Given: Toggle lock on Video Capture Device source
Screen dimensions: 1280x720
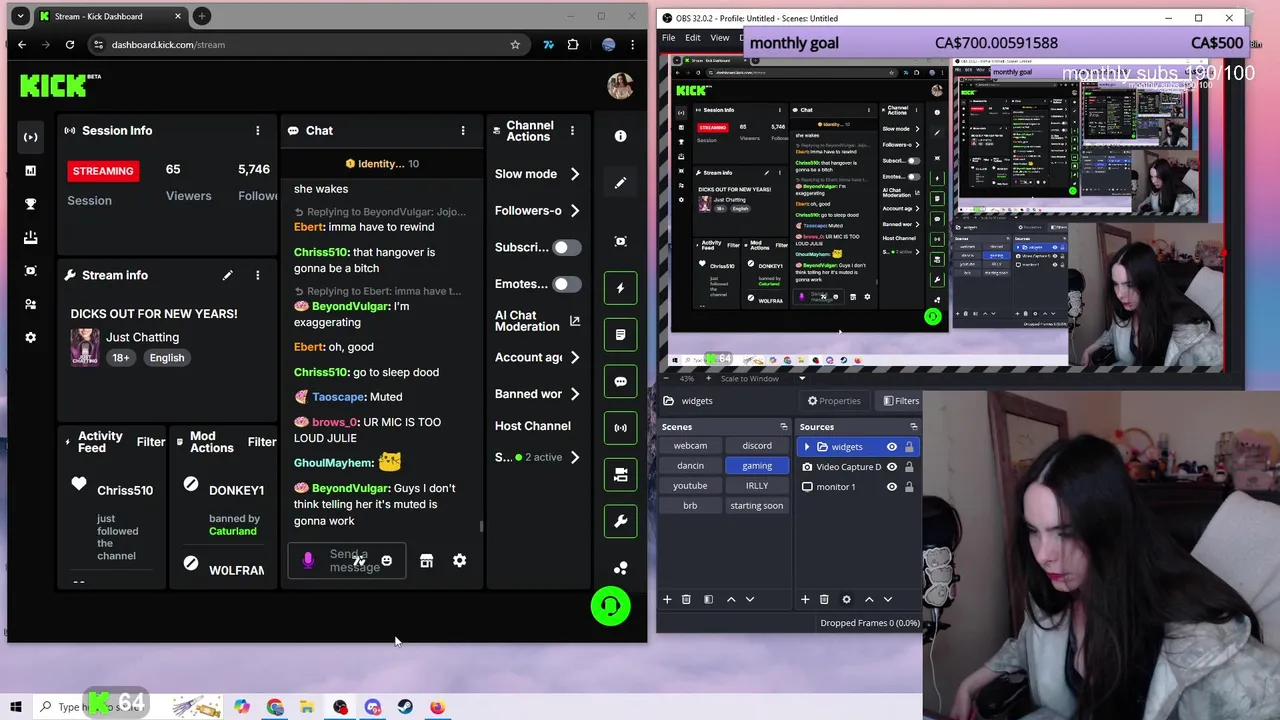Looking at the screenshot, I should click(909, 467).
